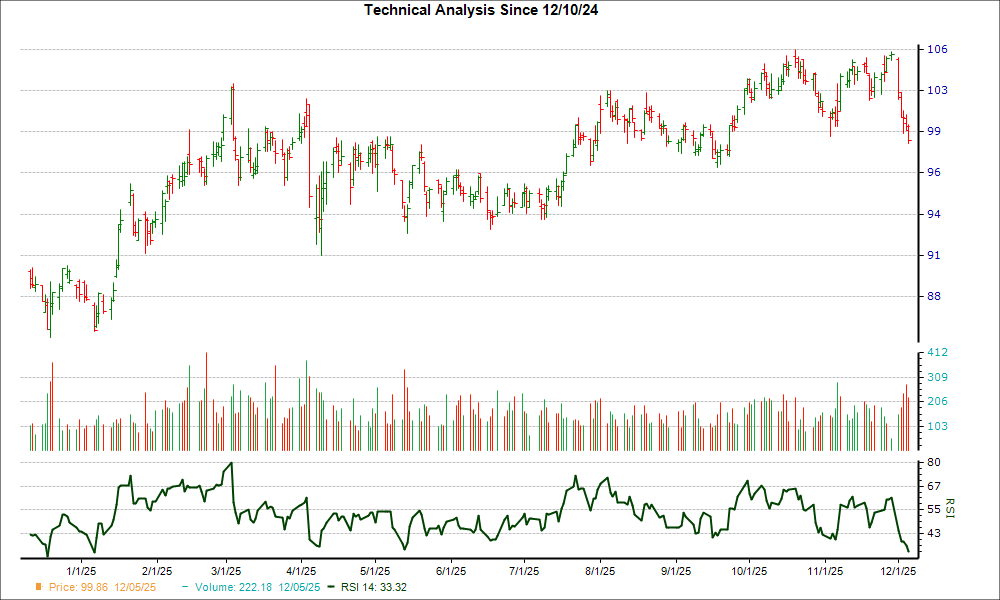Screen dimensions: 1000x600
Task: Click the 12/1/25 date label
Action: tap(898, 571)
